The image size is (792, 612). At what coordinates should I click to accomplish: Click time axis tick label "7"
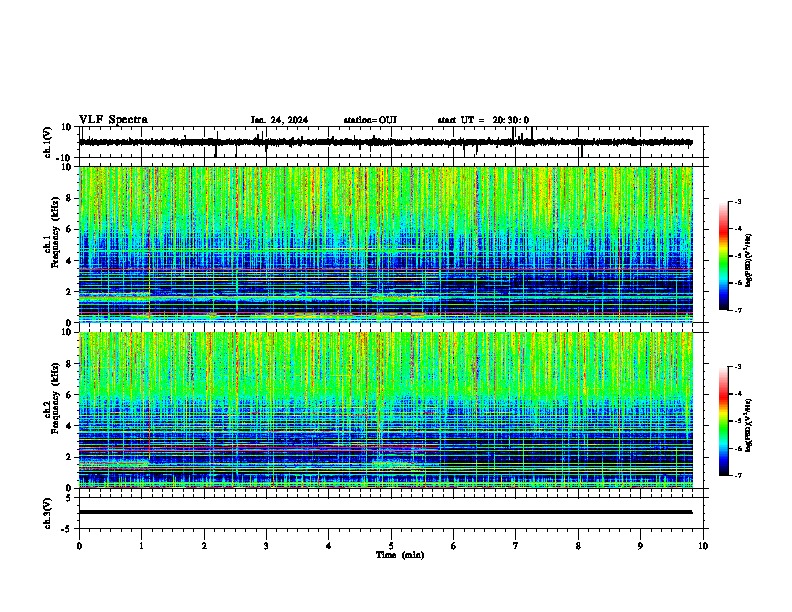tap(516, 546)
